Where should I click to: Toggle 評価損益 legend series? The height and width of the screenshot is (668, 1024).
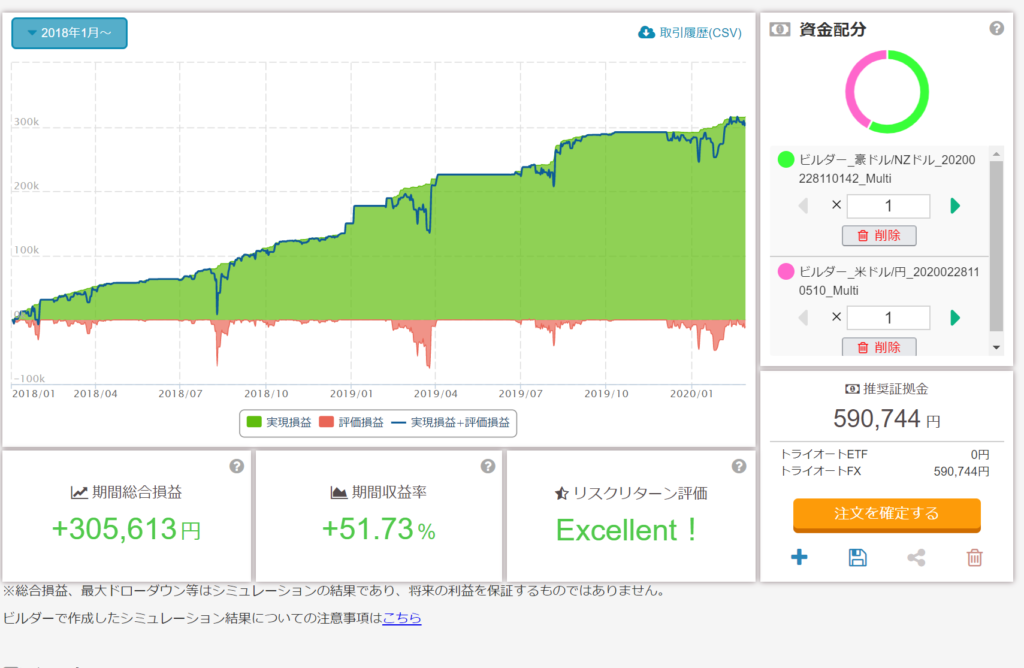click(351, 423)
